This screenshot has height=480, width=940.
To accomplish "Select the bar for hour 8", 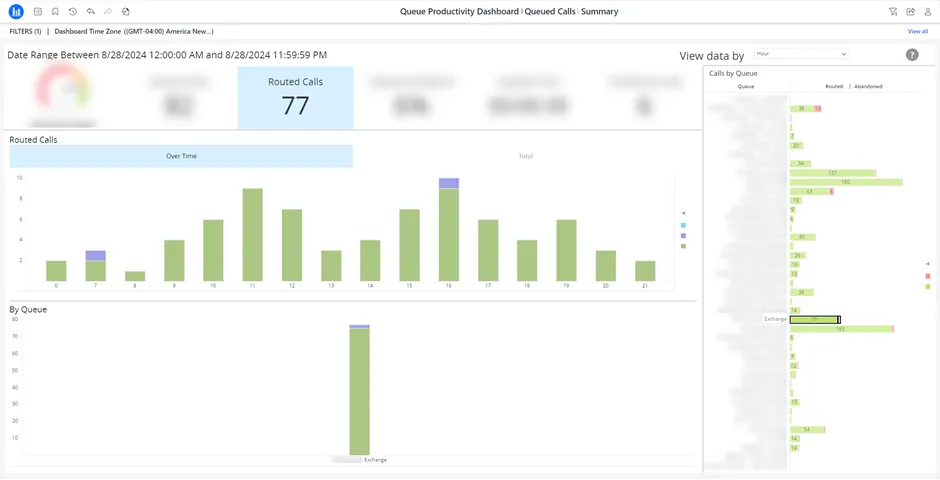I will (135, 276).
